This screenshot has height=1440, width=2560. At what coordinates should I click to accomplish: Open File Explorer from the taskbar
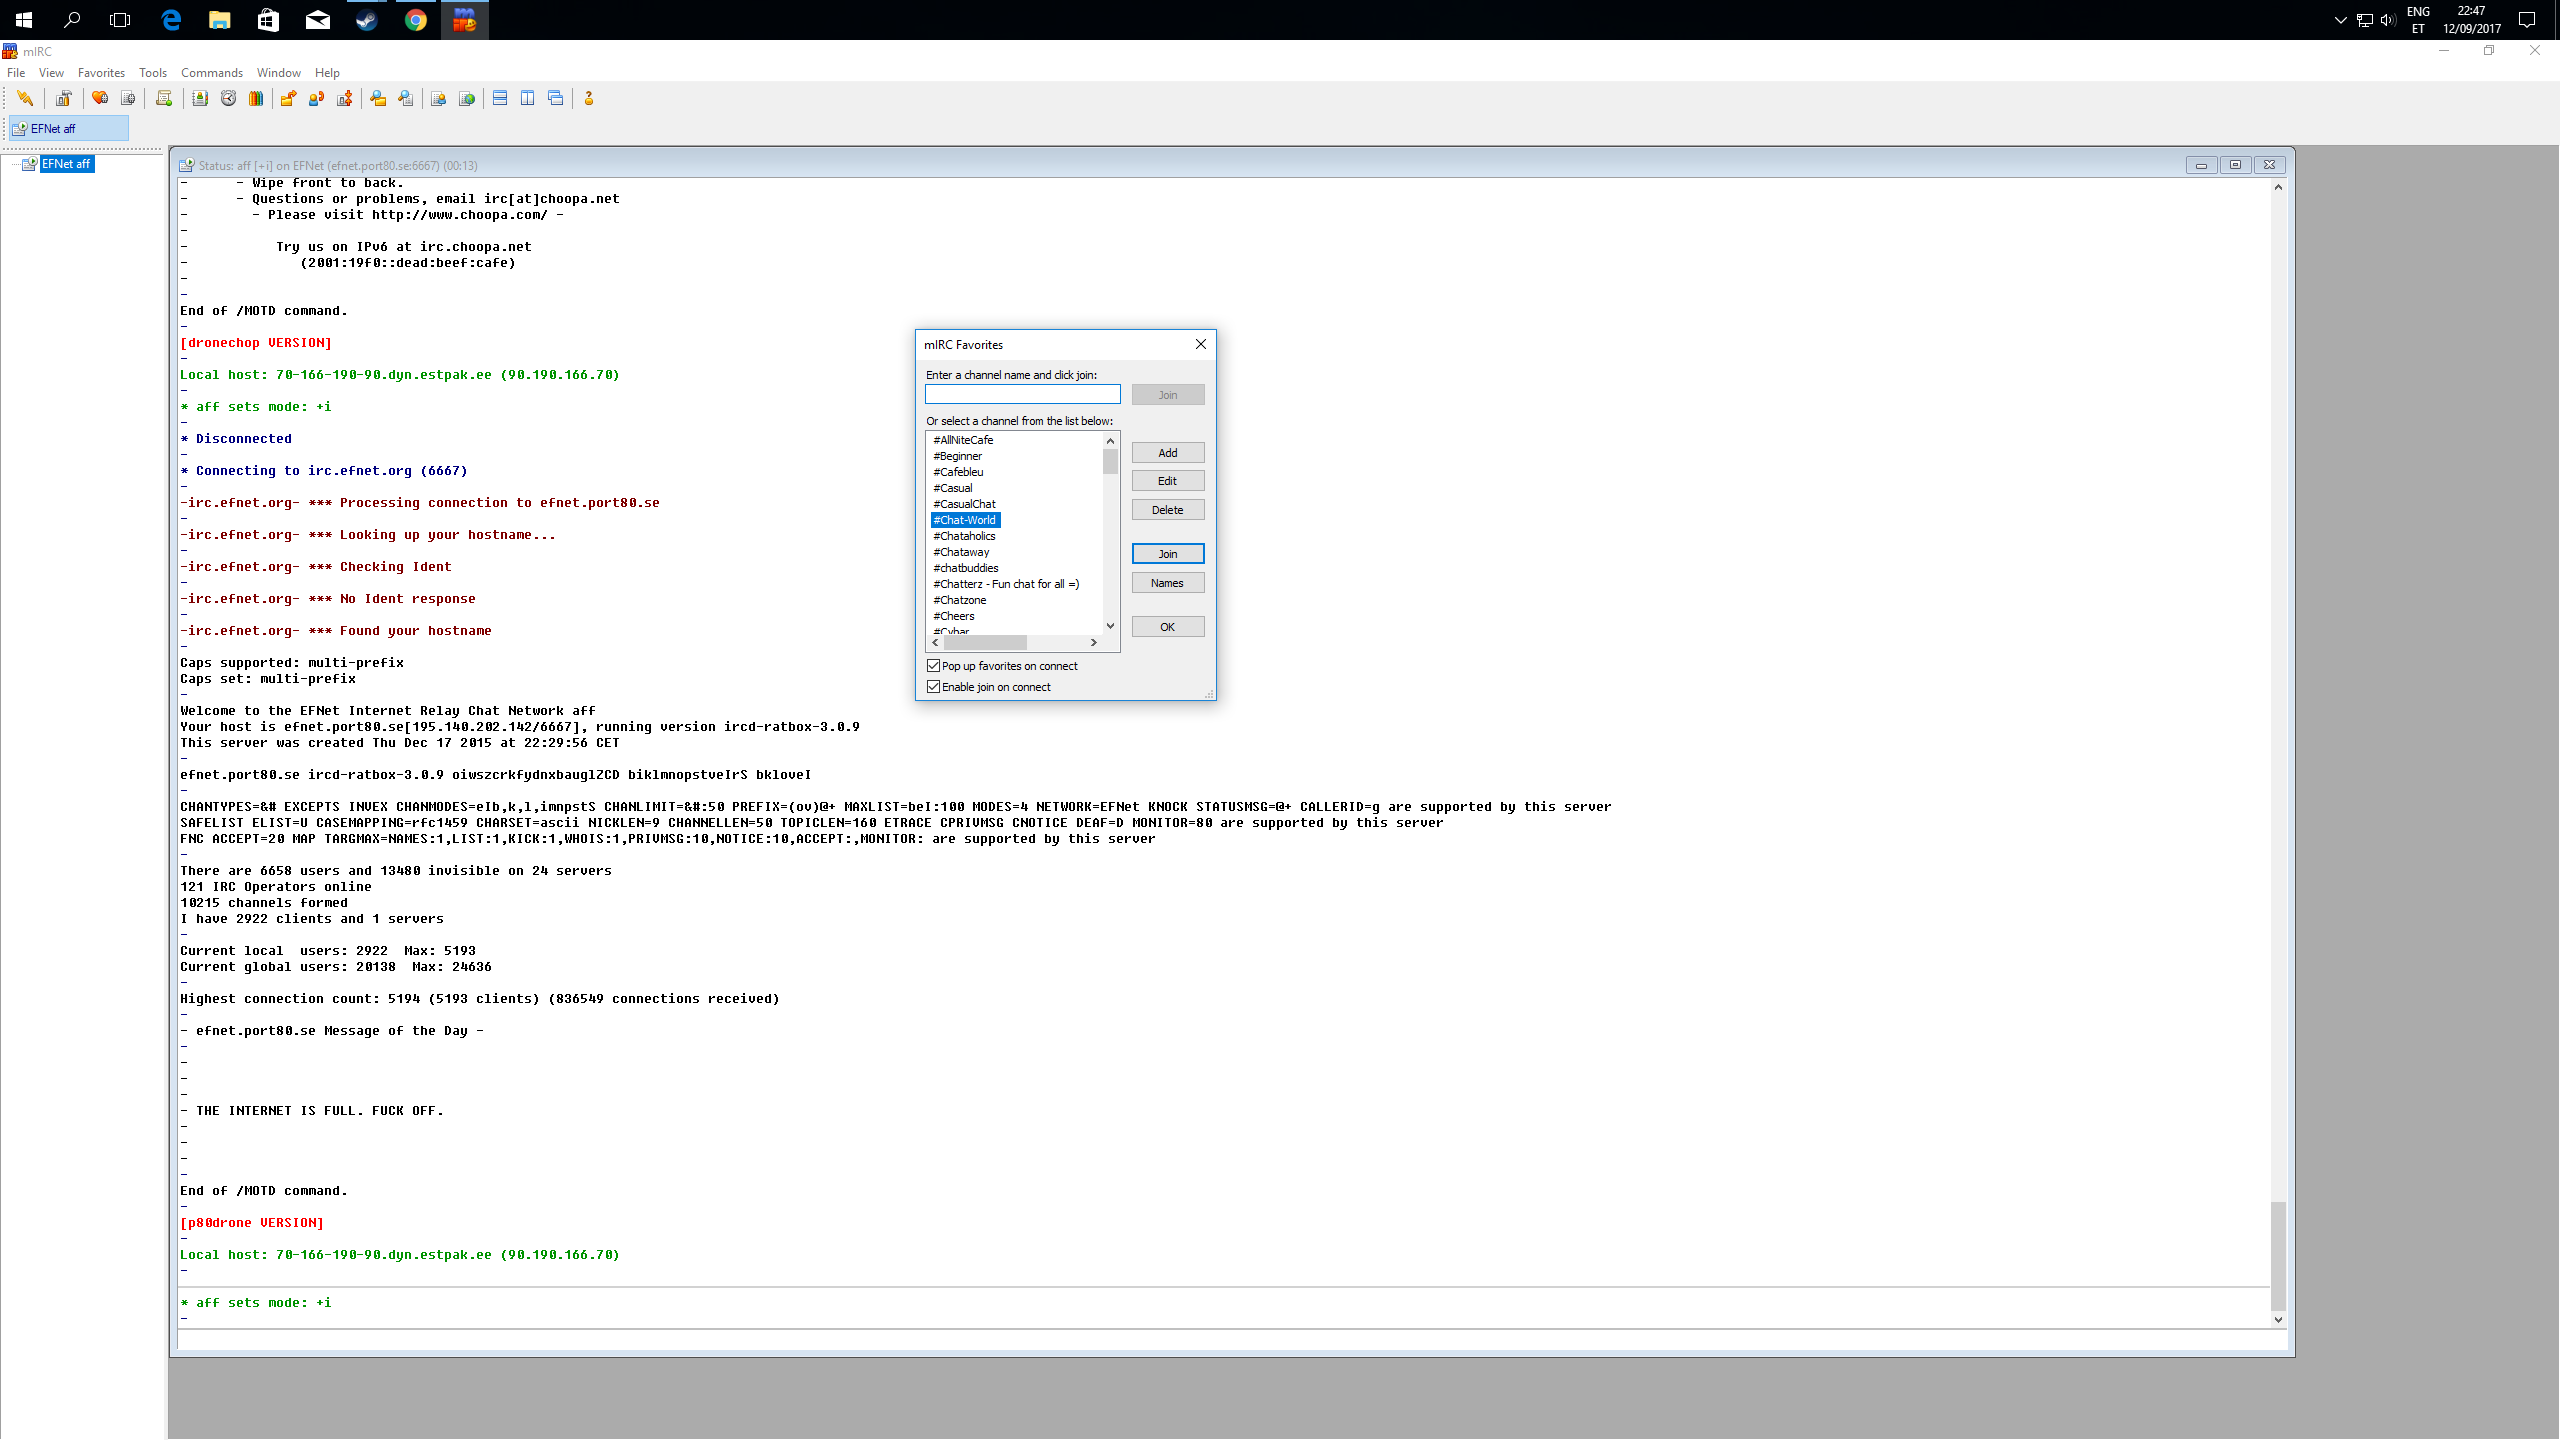point(219,20)
